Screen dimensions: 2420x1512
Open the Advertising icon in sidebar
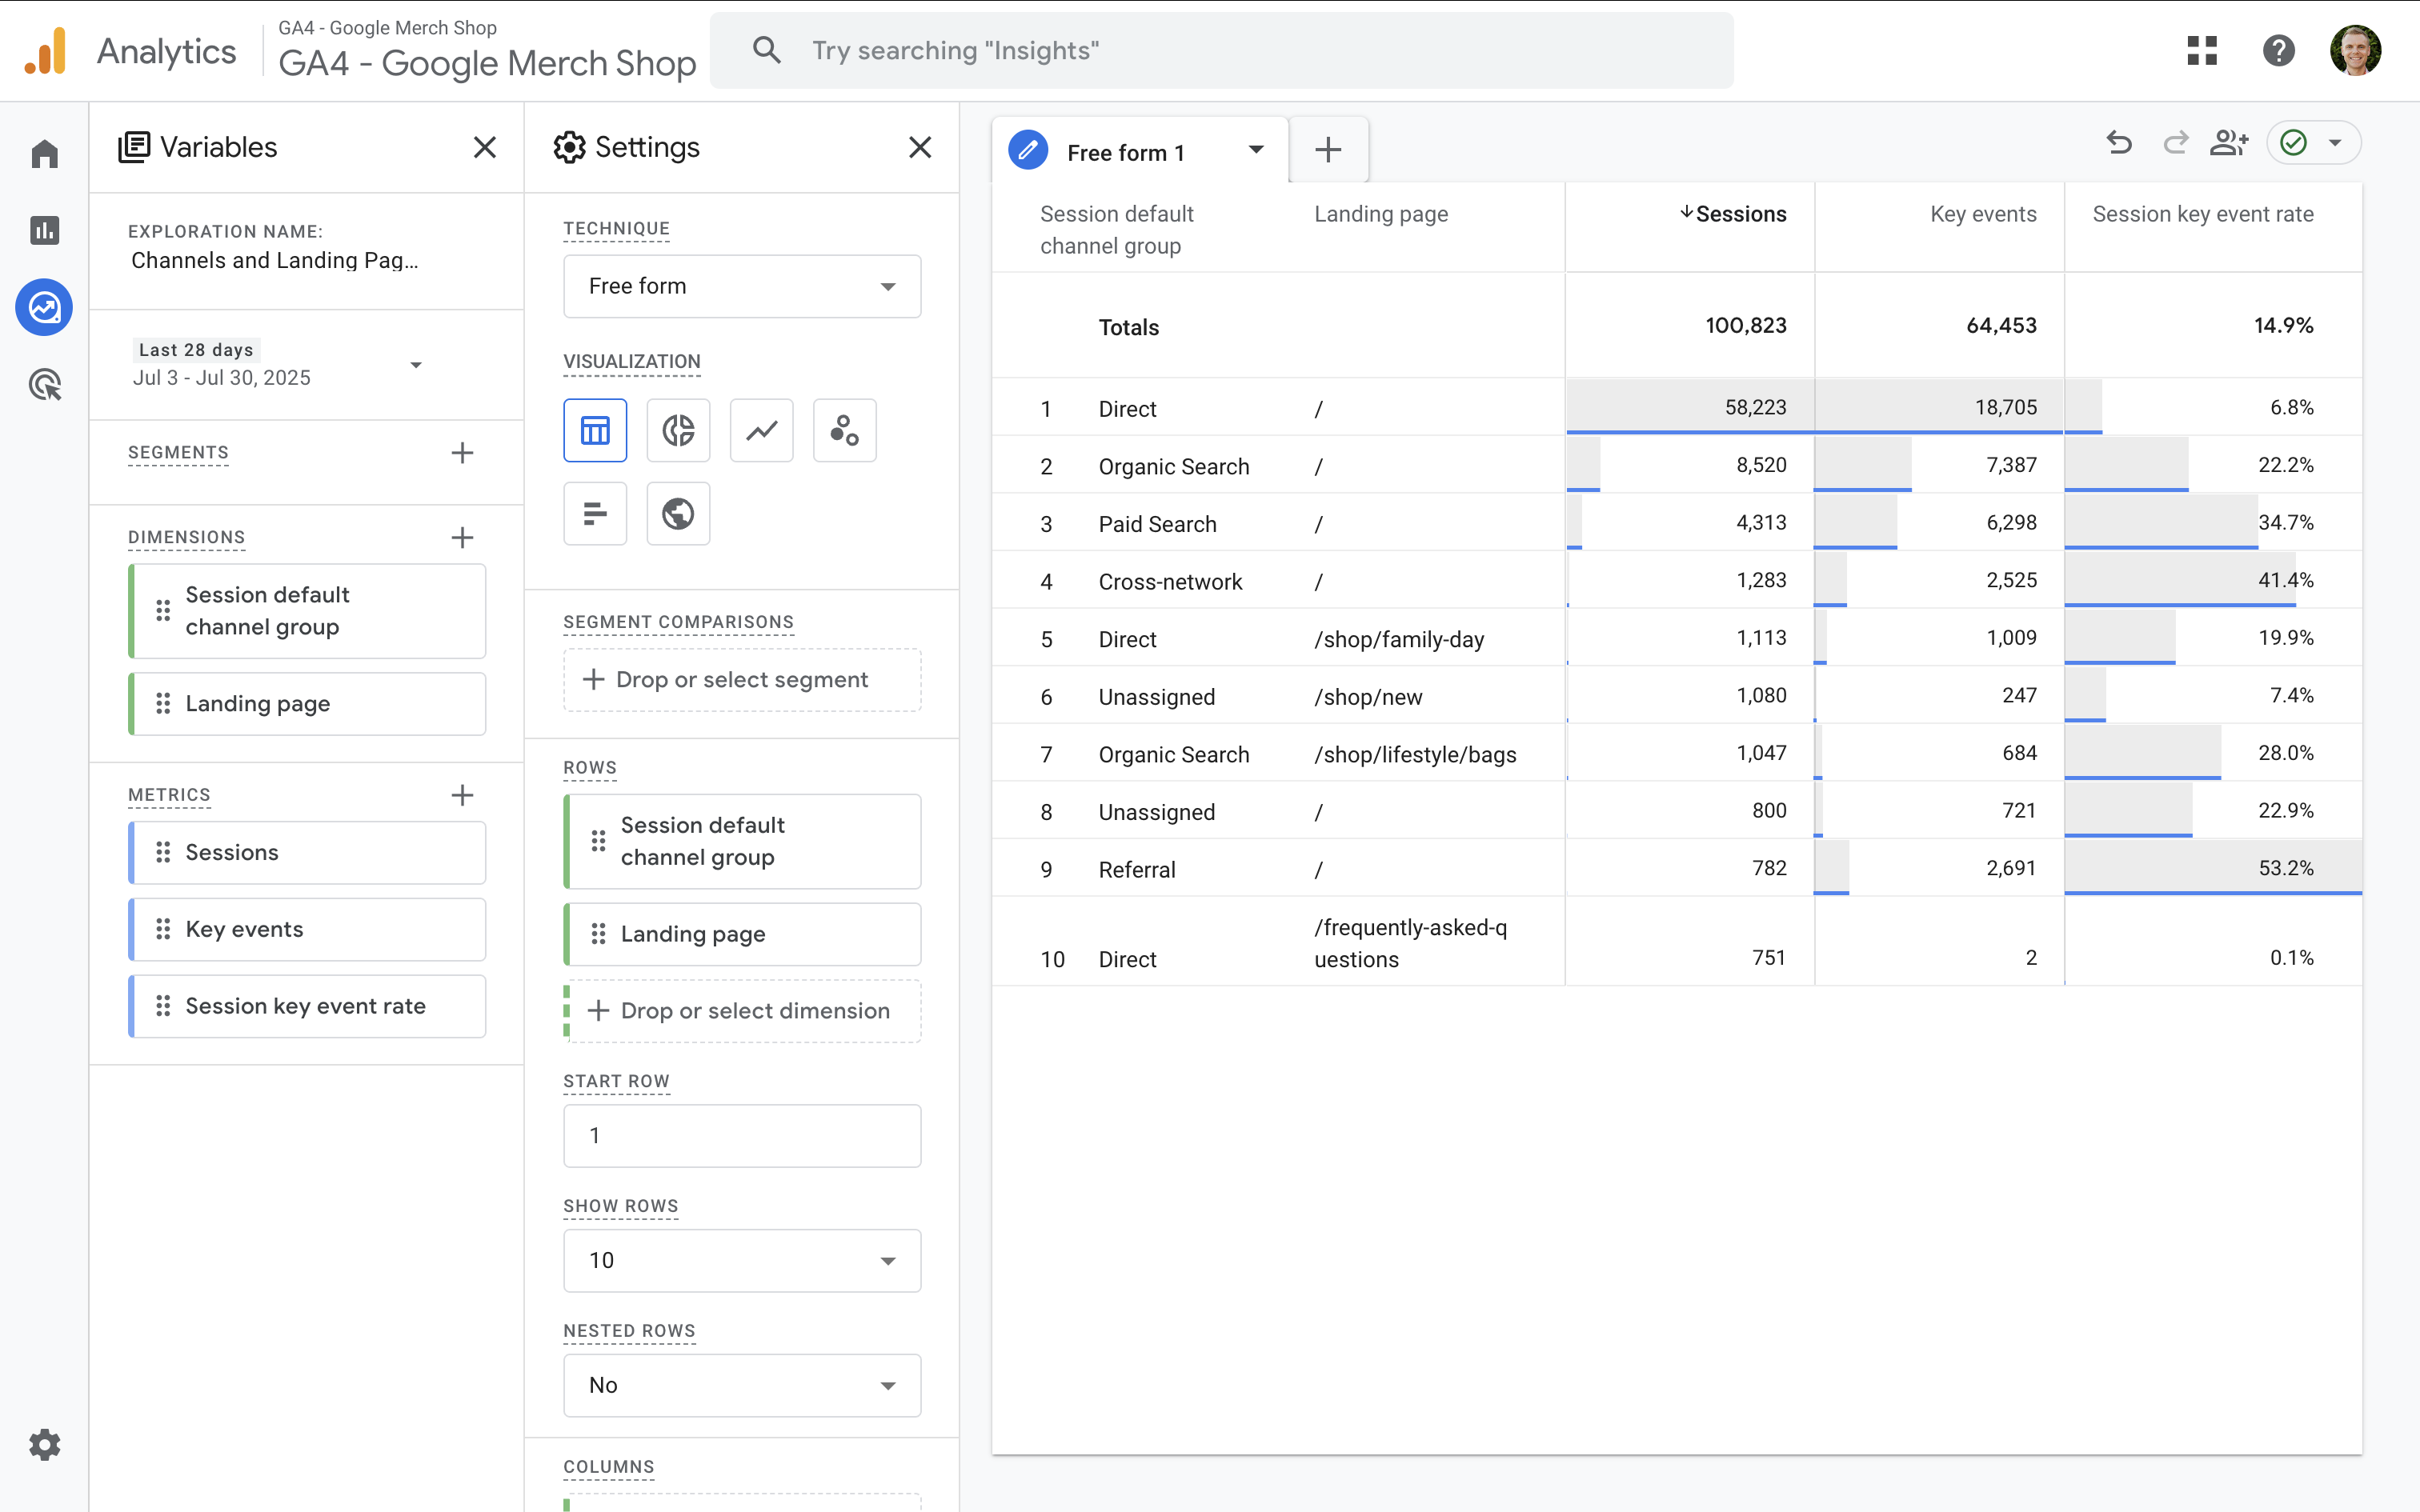pyautogui.click(x=45, y=384)
